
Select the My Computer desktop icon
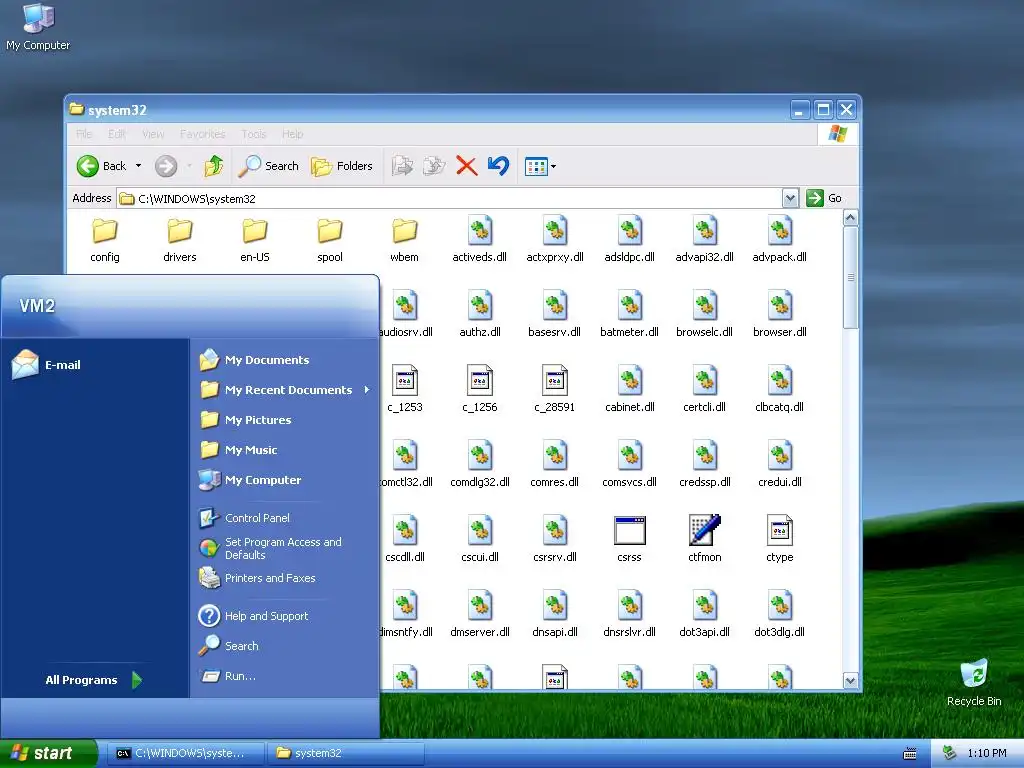tap(38, 27)
